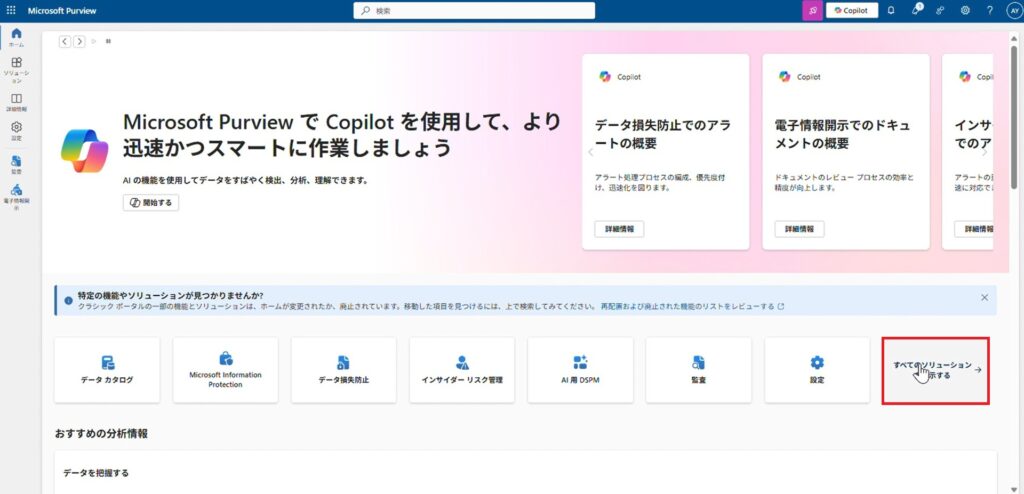Screen dimensions: 1024x494
Task: Open the 監査 tile
Action: click(x=699, y=370)
